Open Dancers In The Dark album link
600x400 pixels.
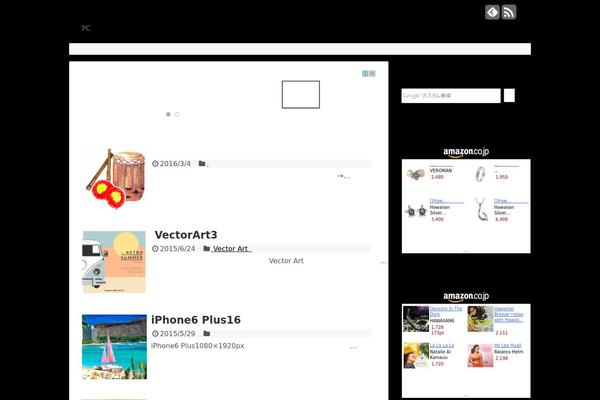pyautogui.click(x=446, y=311)
